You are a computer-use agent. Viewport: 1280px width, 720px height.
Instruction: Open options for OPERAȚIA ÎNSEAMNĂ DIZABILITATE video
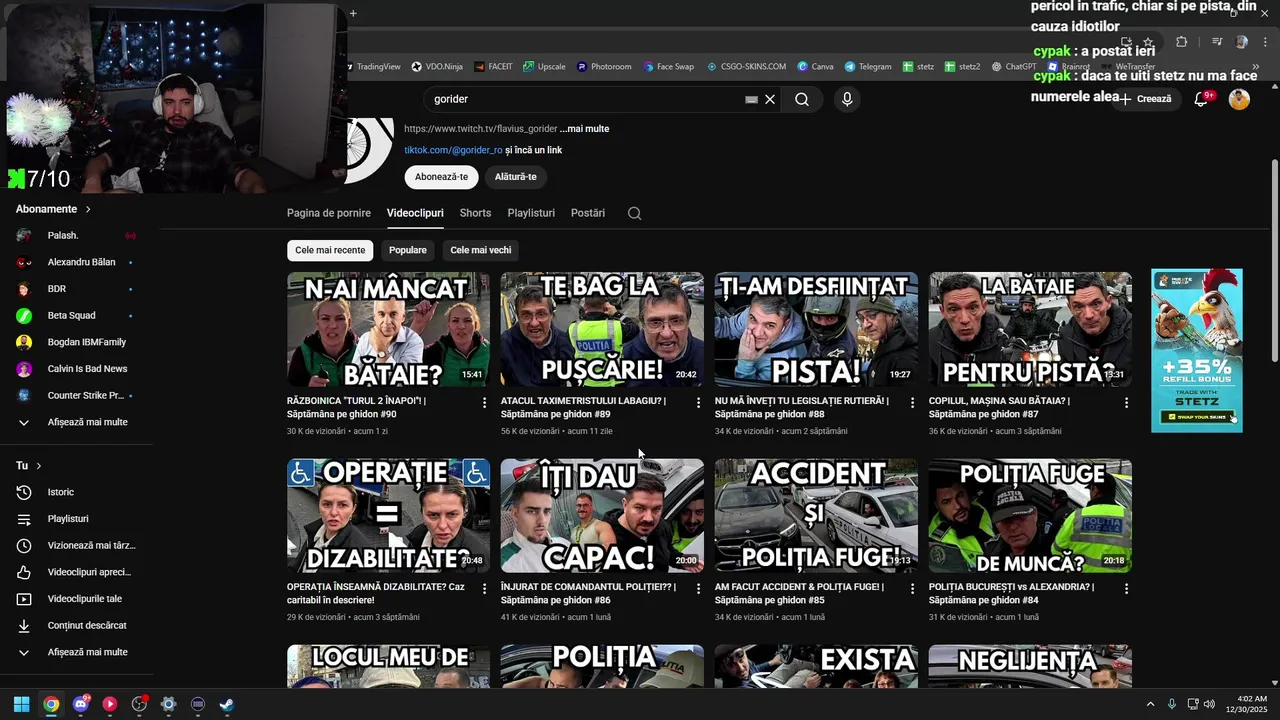click(x=485, y=589)
